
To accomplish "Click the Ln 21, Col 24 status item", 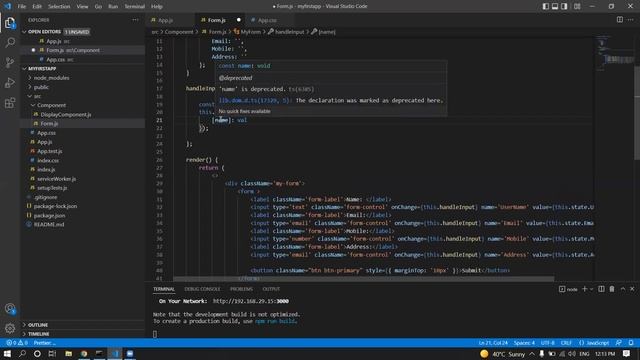I will (x=493, y=343).
